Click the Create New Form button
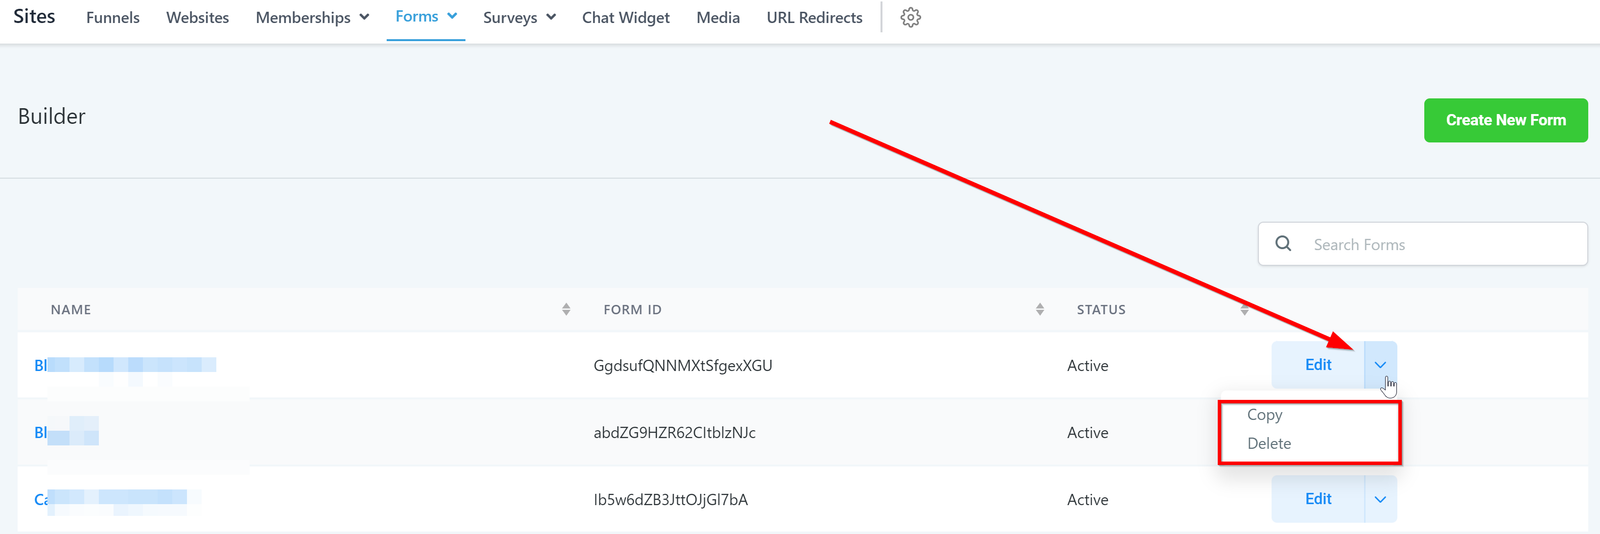 click(x=1505, y=120)
